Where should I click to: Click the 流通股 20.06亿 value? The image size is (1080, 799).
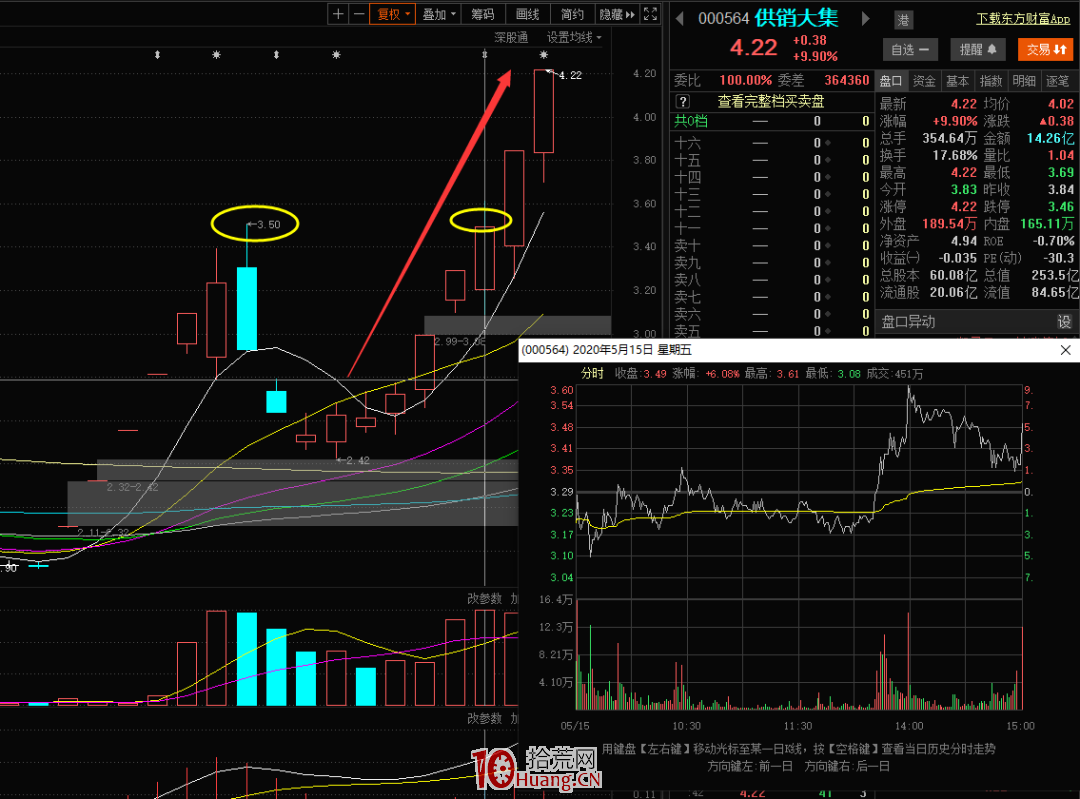click(x=953, y=293)
